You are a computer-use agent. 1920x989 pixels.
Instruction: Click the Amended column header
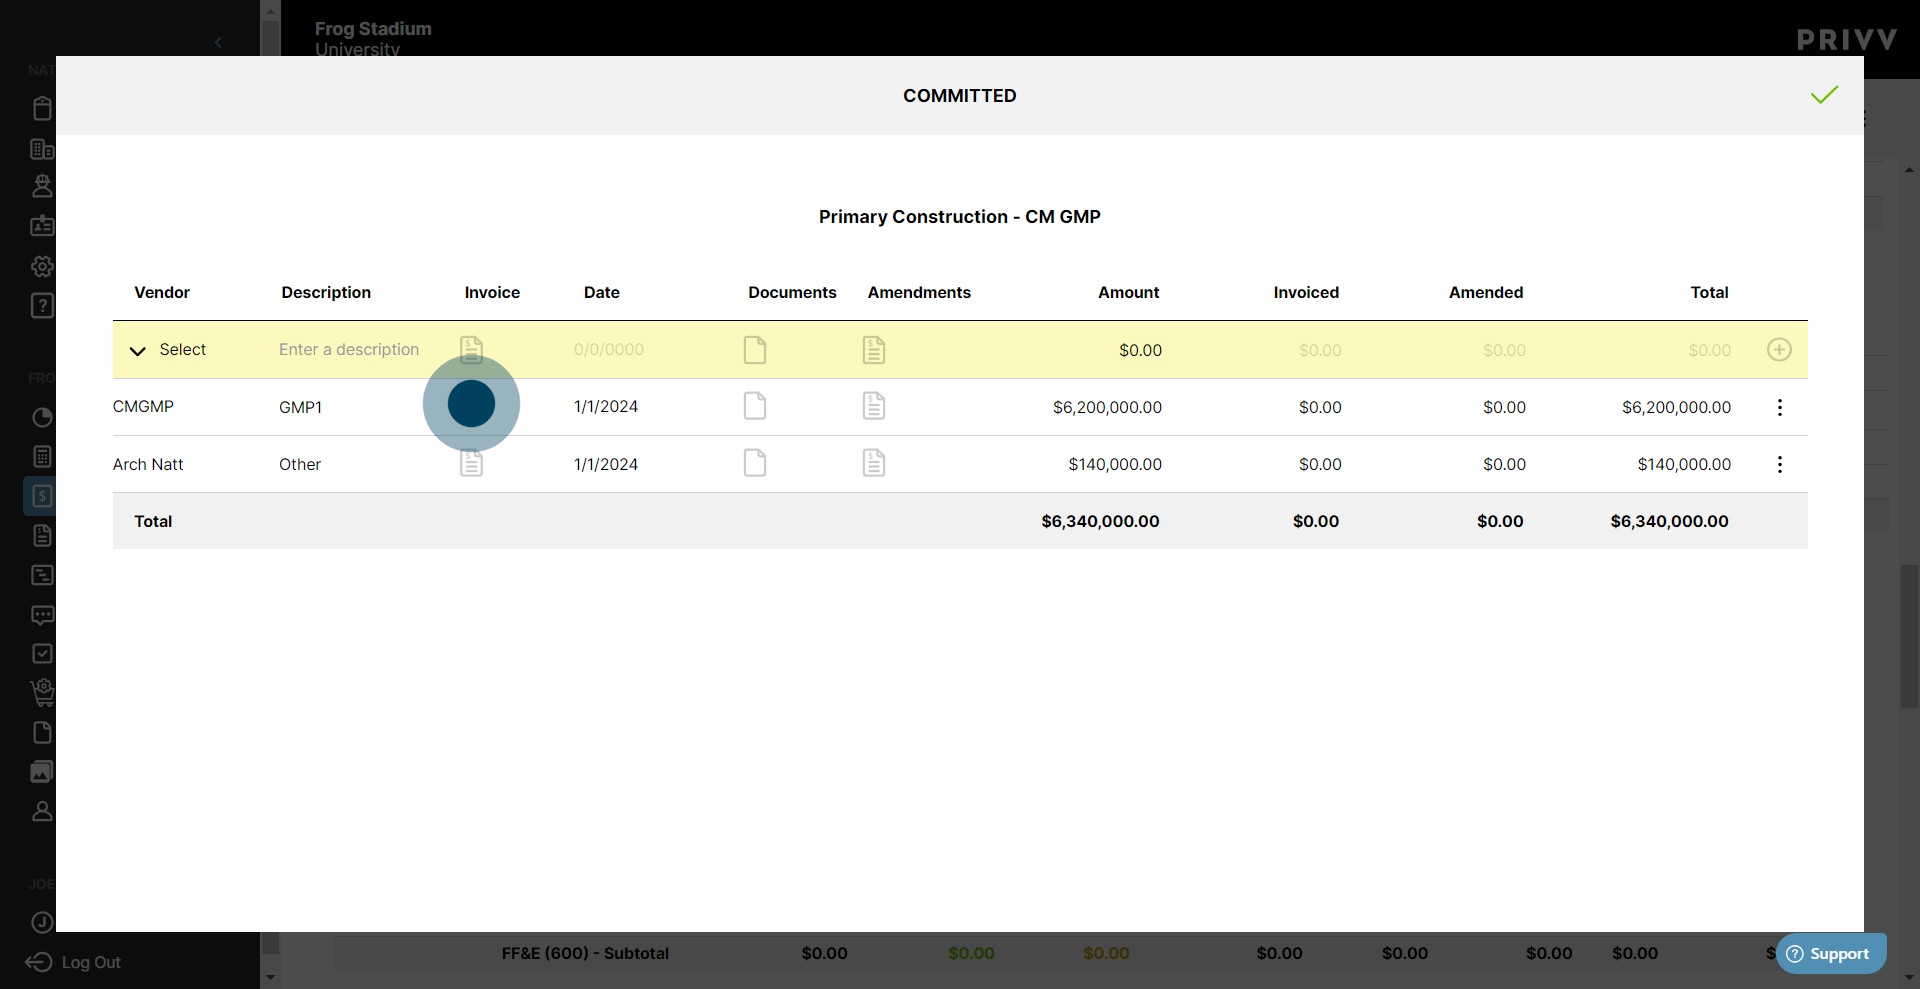pos(1486,292)
